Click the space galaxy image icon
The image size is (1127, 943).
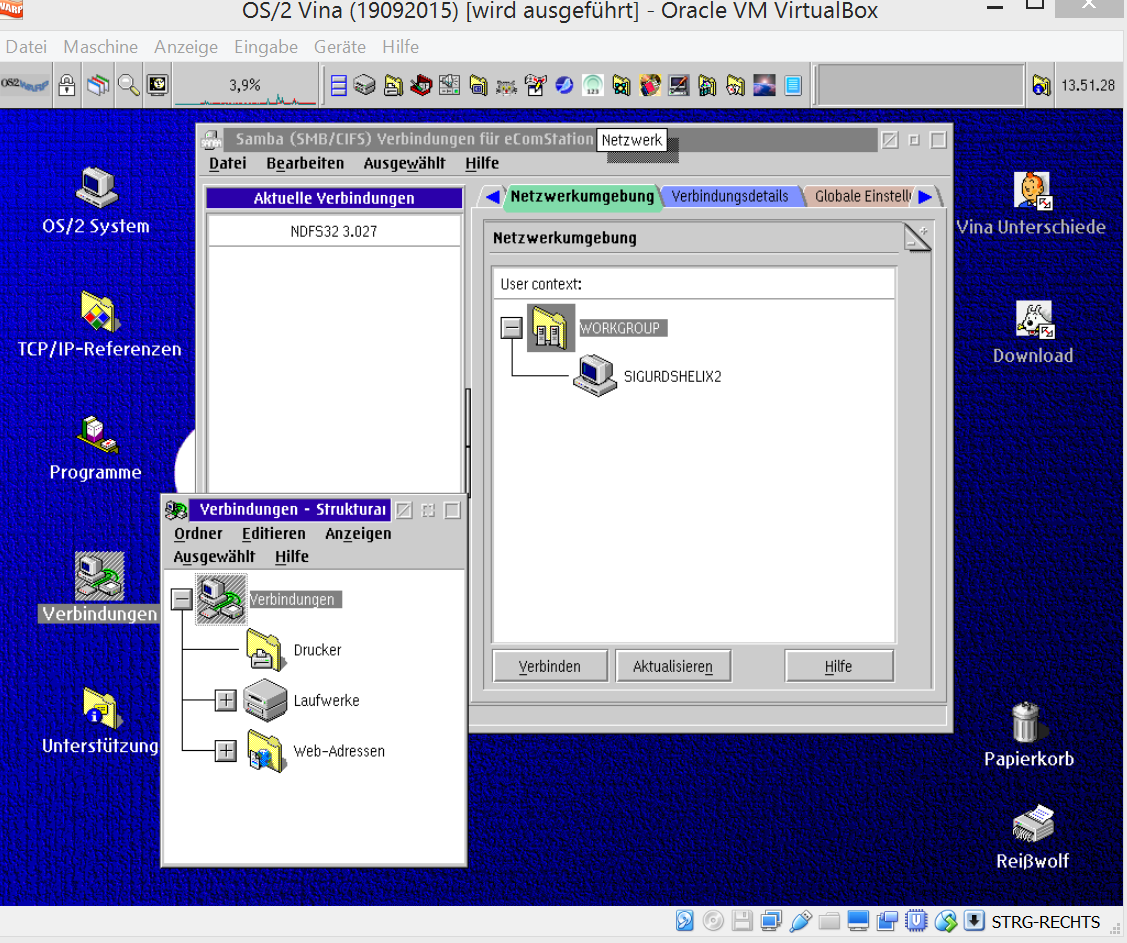764,86
